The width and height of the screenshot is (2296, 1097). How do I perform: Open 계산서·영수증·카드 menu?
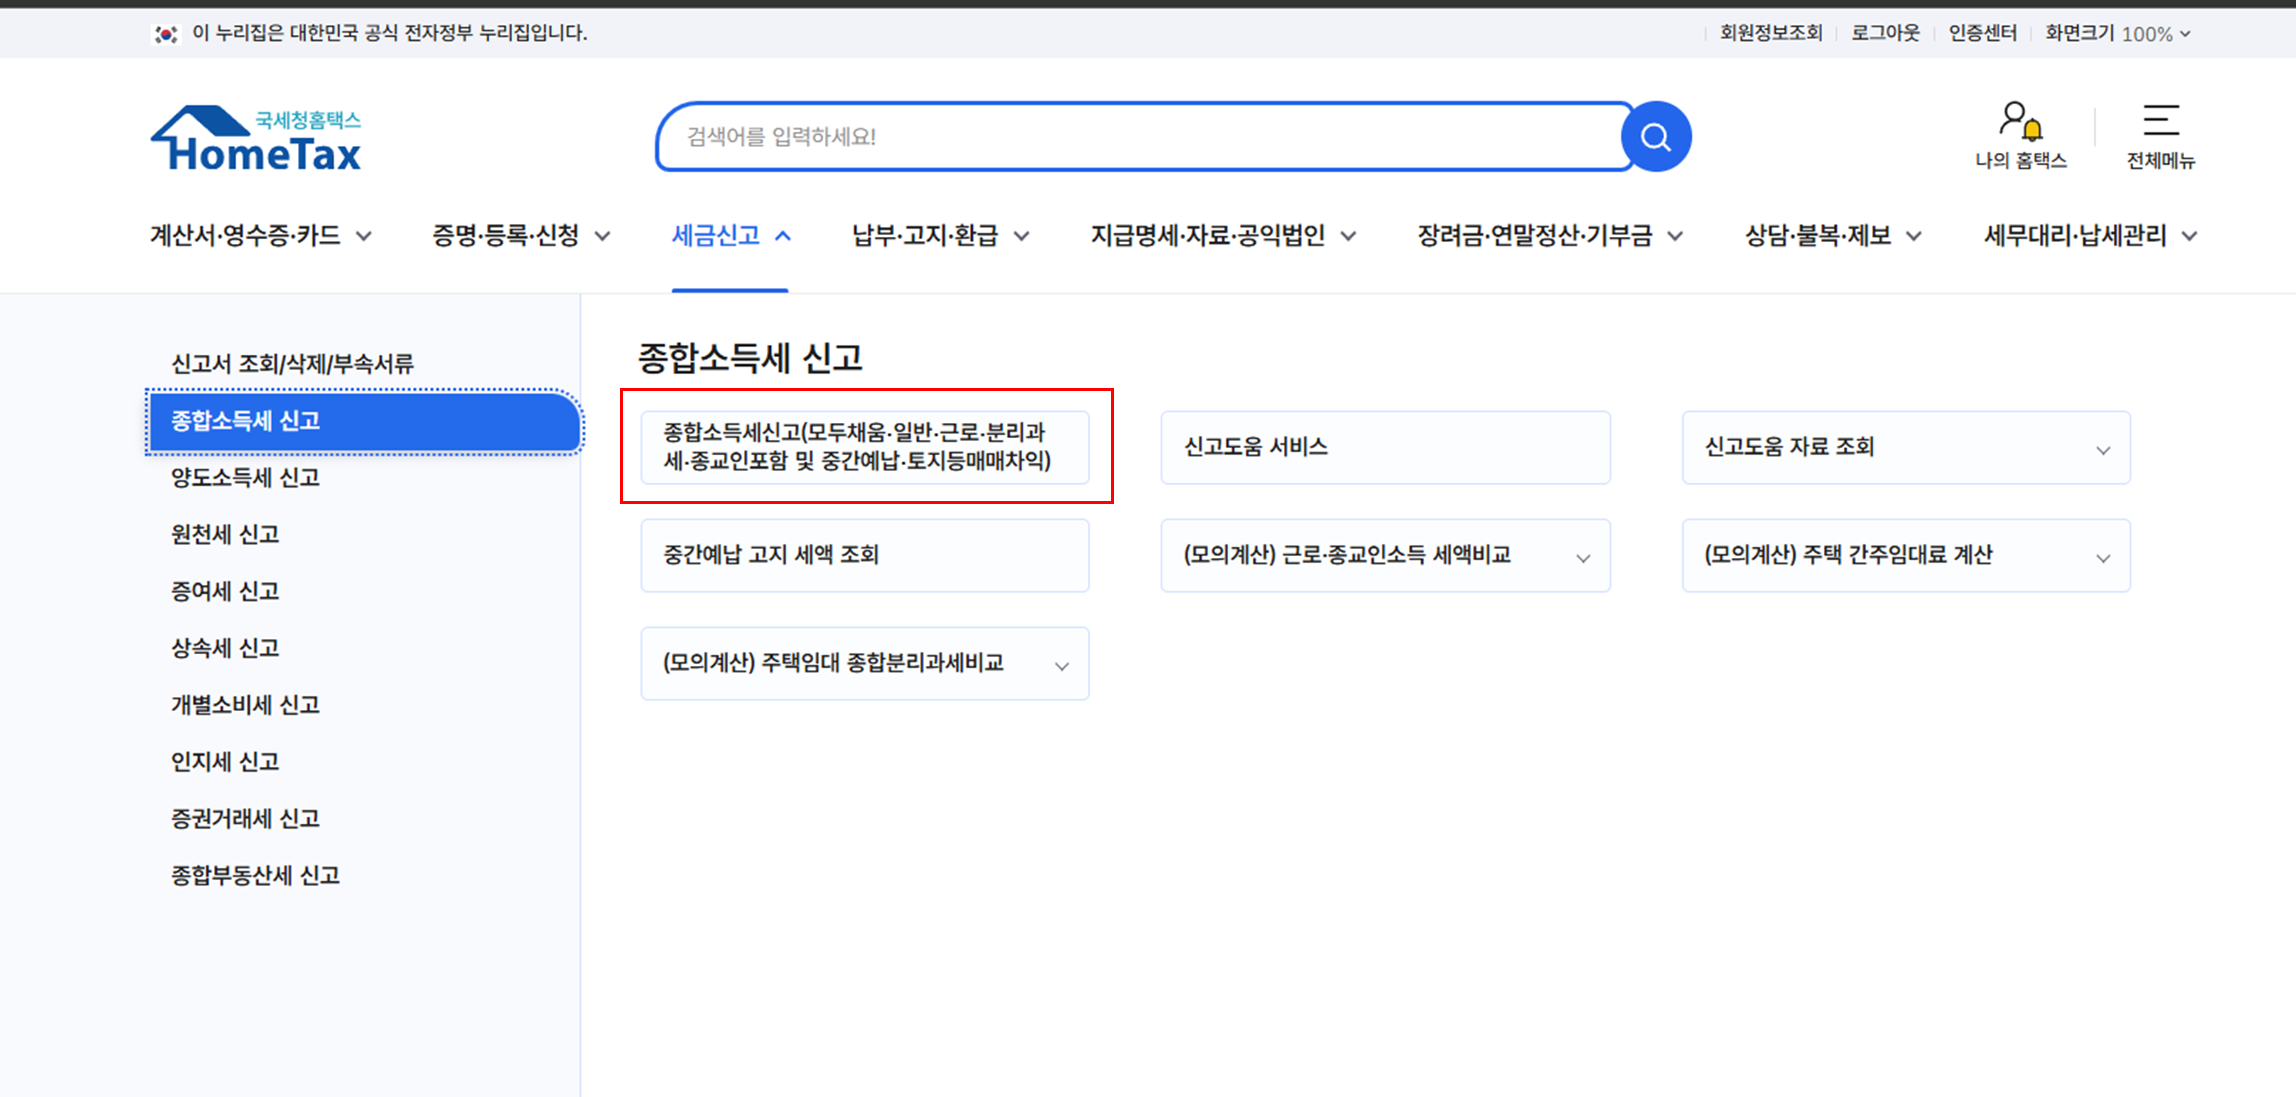(260, 236)
